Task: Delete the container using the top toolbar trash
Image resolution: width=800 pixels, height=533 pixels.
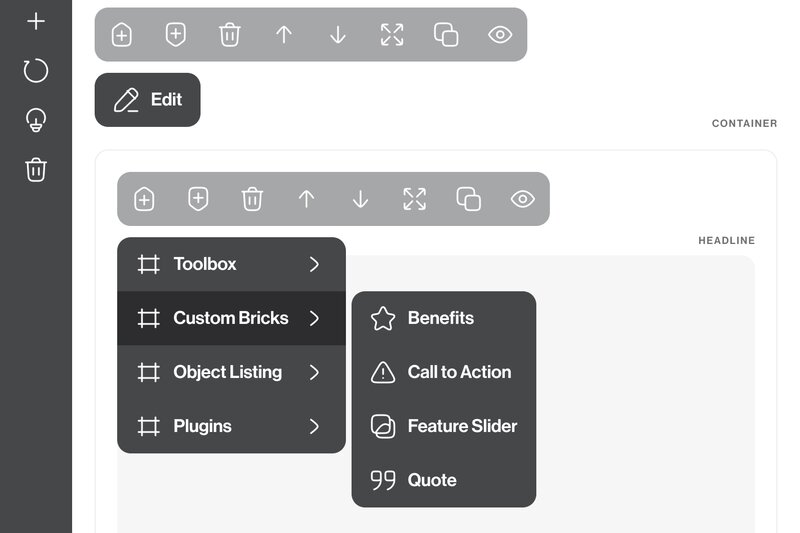Action: coord(230,35)
